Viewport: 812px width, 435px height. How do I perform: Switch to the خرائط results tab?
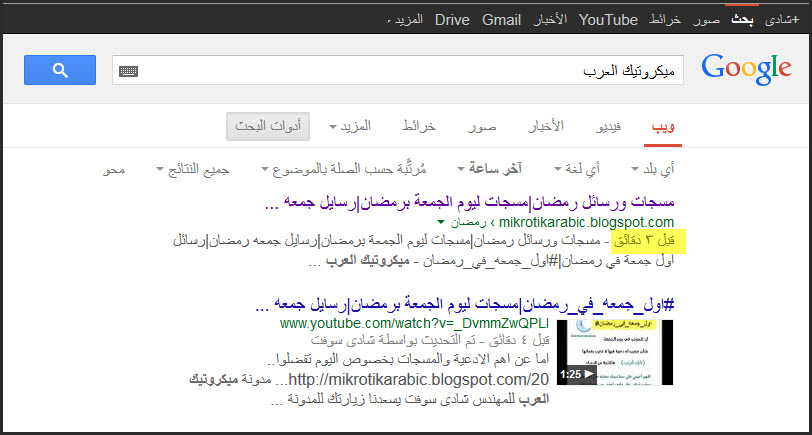click(x=419, y=126)
